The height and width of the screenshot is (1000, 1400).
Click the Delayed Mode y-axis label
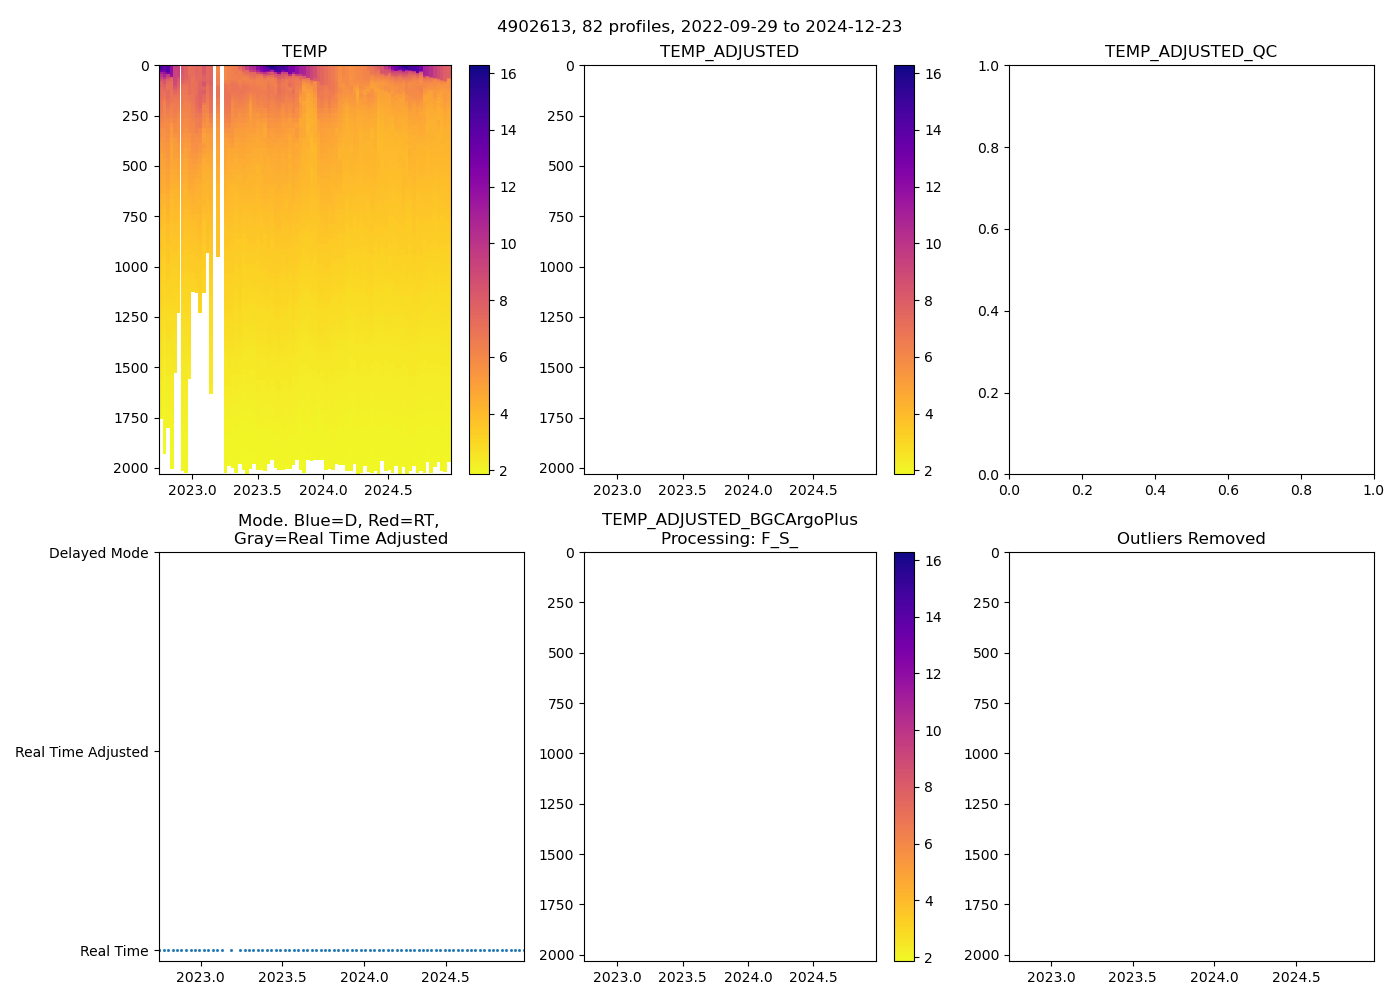click(x=98, y=553)
